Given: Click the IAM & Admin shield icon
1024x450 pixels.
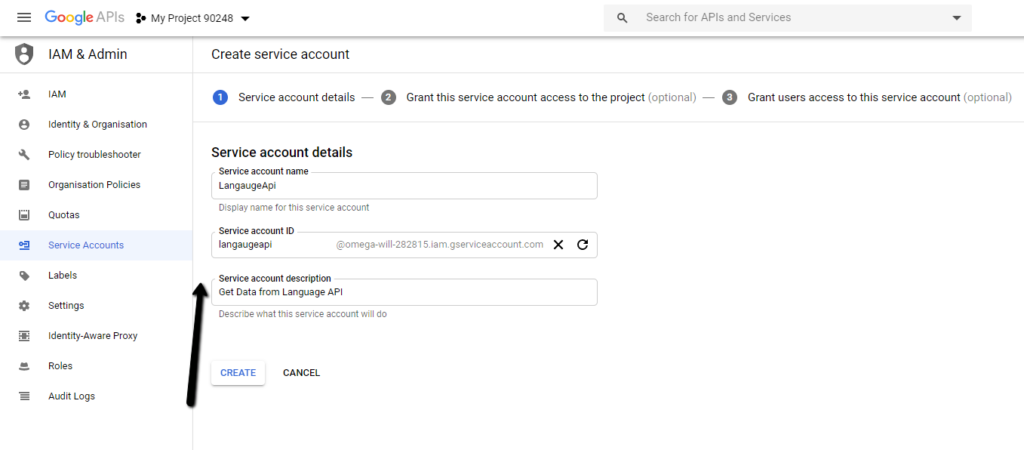Looking at the screenshot, I should pyautogui.click(x=24, y=54).
